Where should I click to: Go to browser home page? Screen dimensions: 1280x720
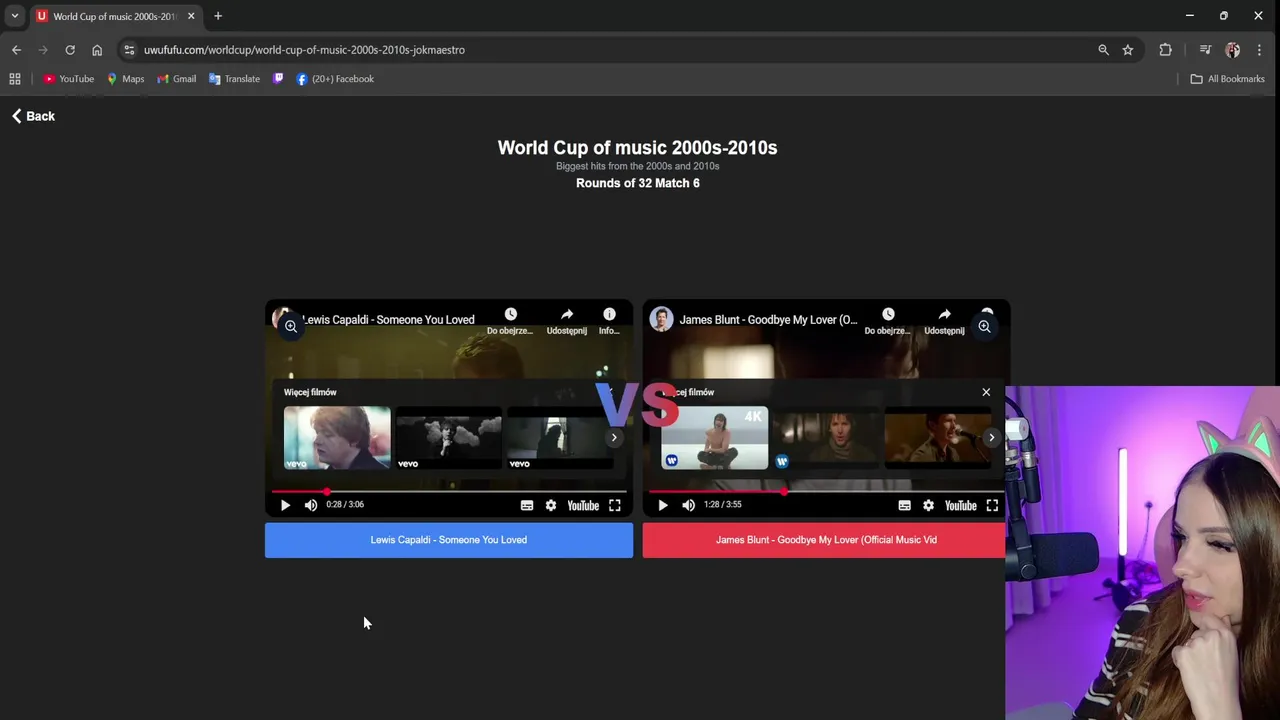click(97, 50)
